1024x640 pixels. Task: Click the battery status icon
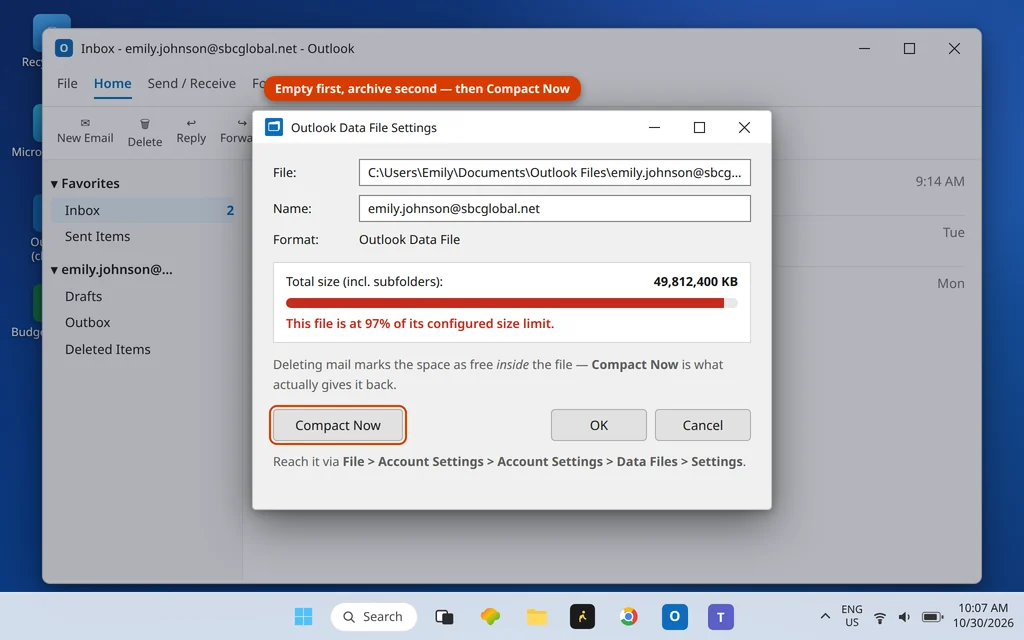932,617
